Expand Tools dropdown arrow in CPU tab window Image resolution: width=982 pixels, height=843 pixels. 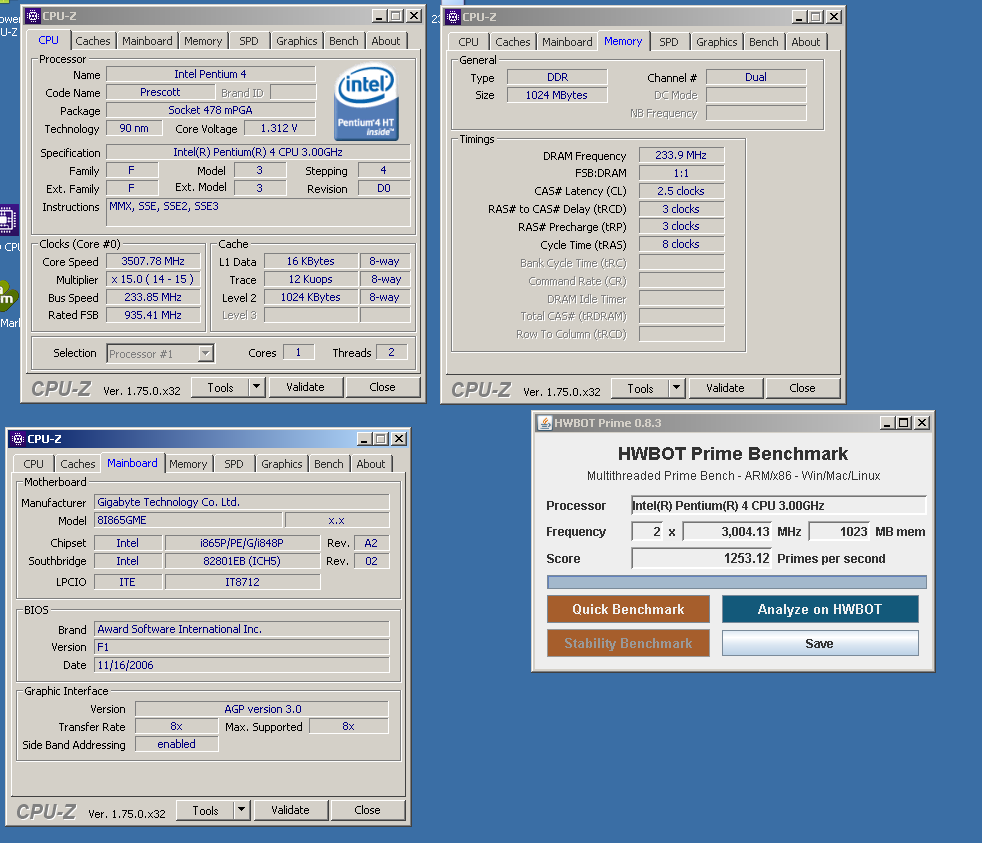[x=257, y=387]
